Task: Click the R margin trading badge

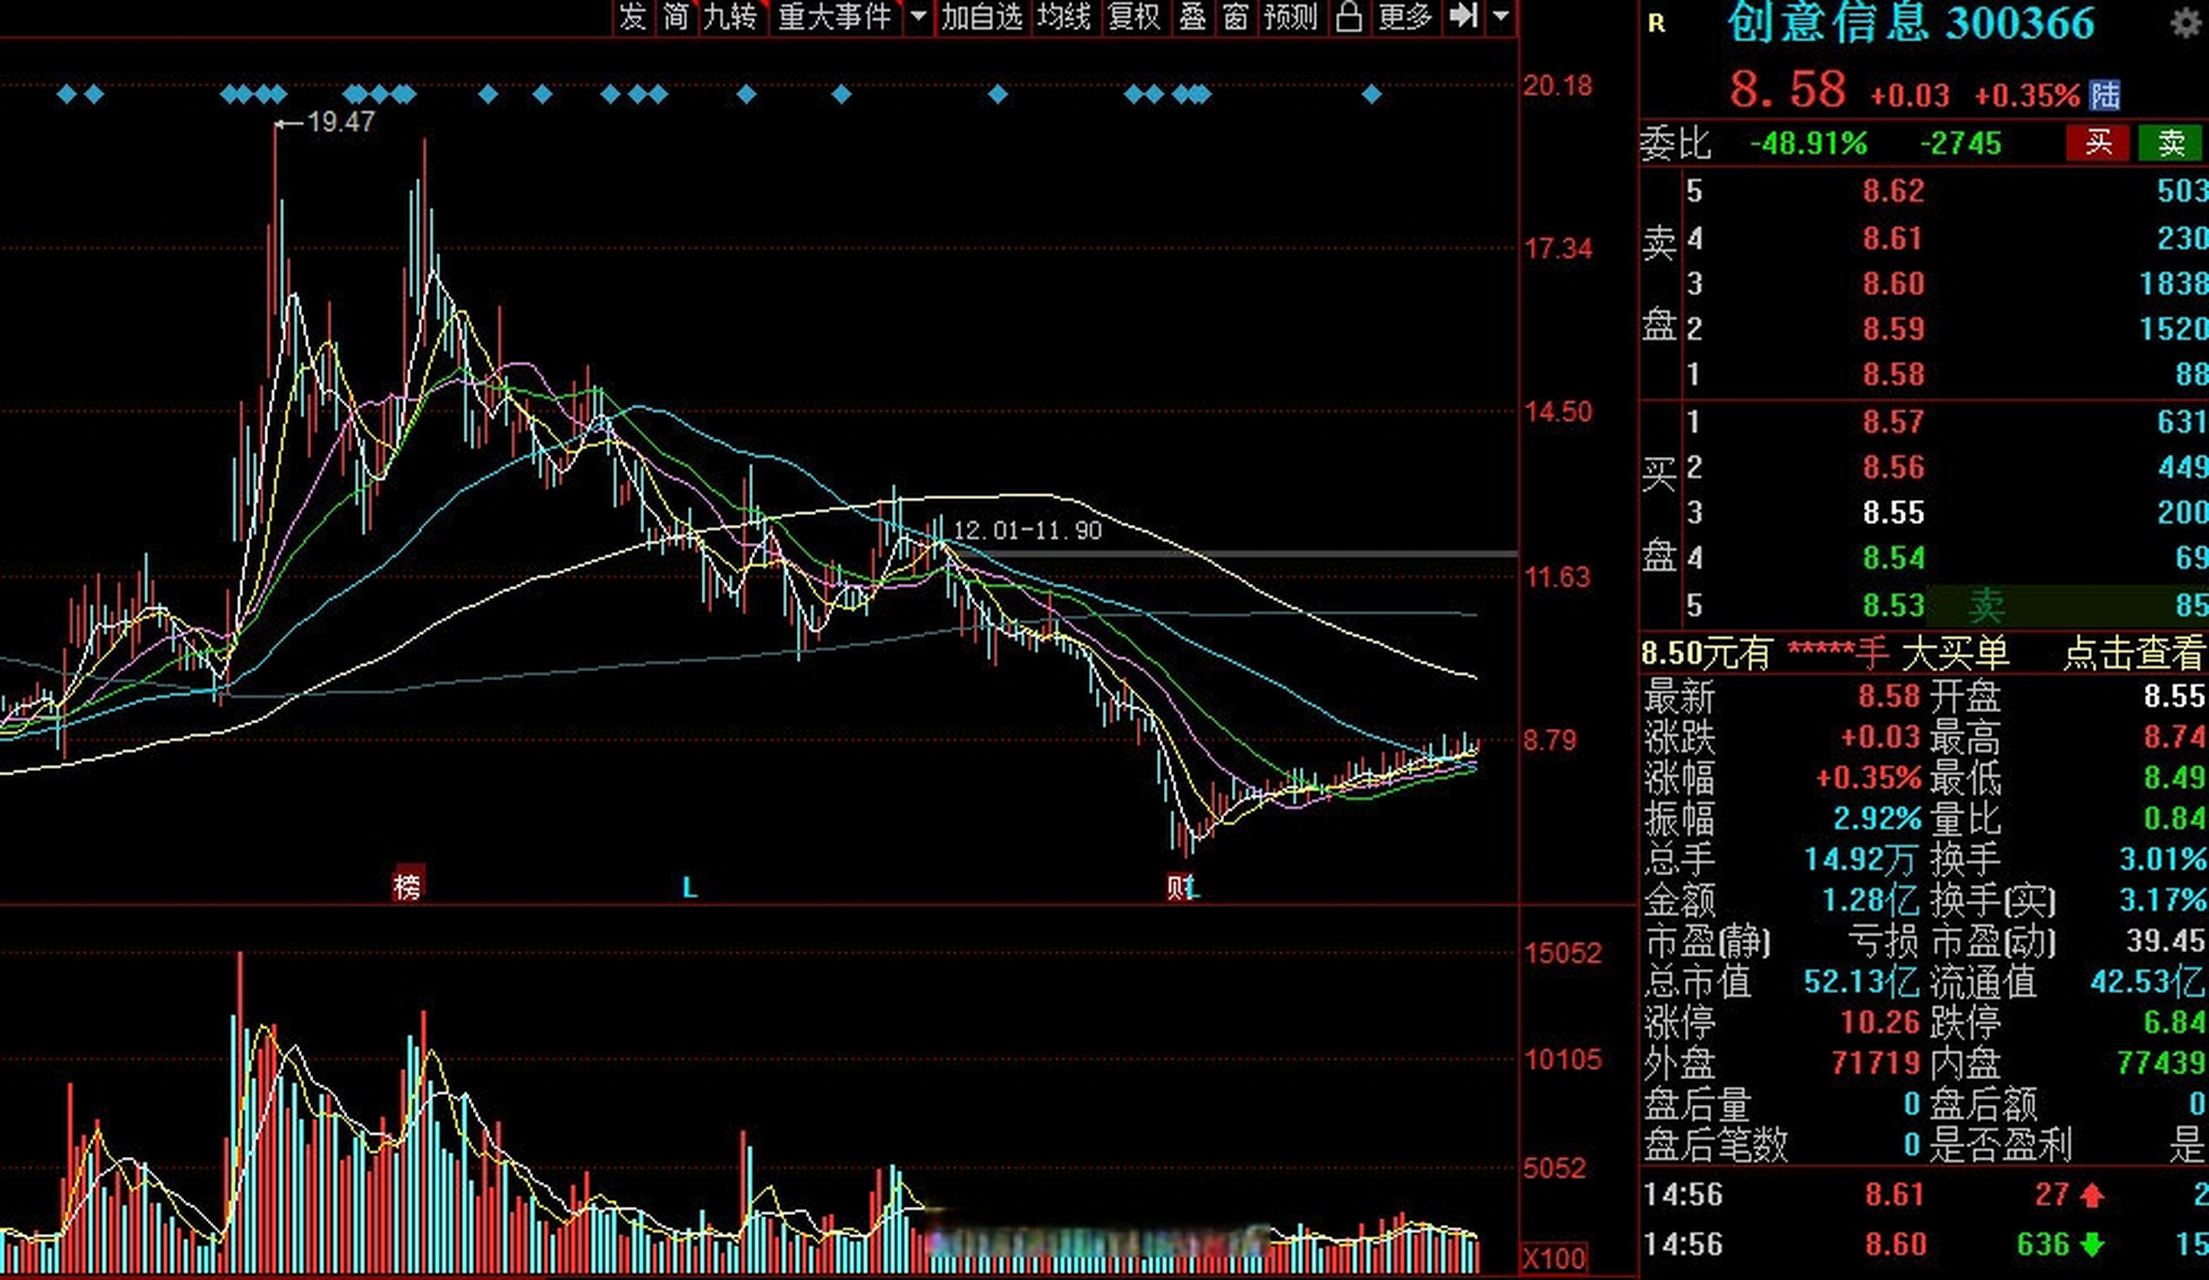Action: coord(1657,24)
